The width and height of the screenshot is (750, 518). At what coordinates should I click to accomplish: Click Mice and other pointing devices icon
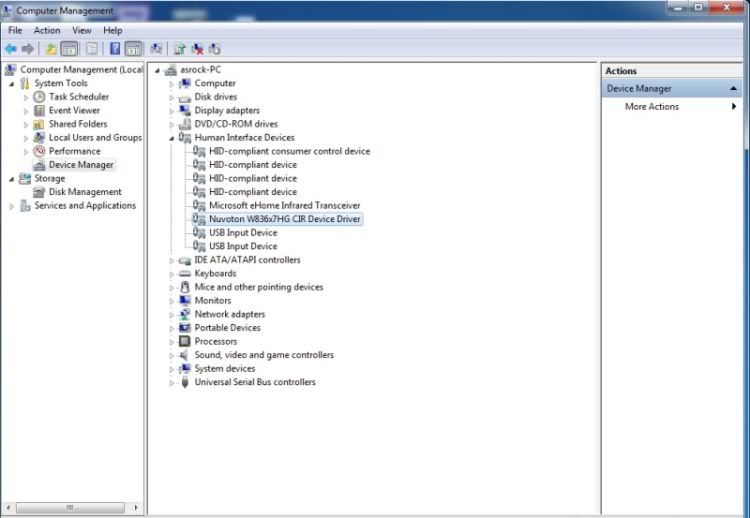tap(185, 287)
